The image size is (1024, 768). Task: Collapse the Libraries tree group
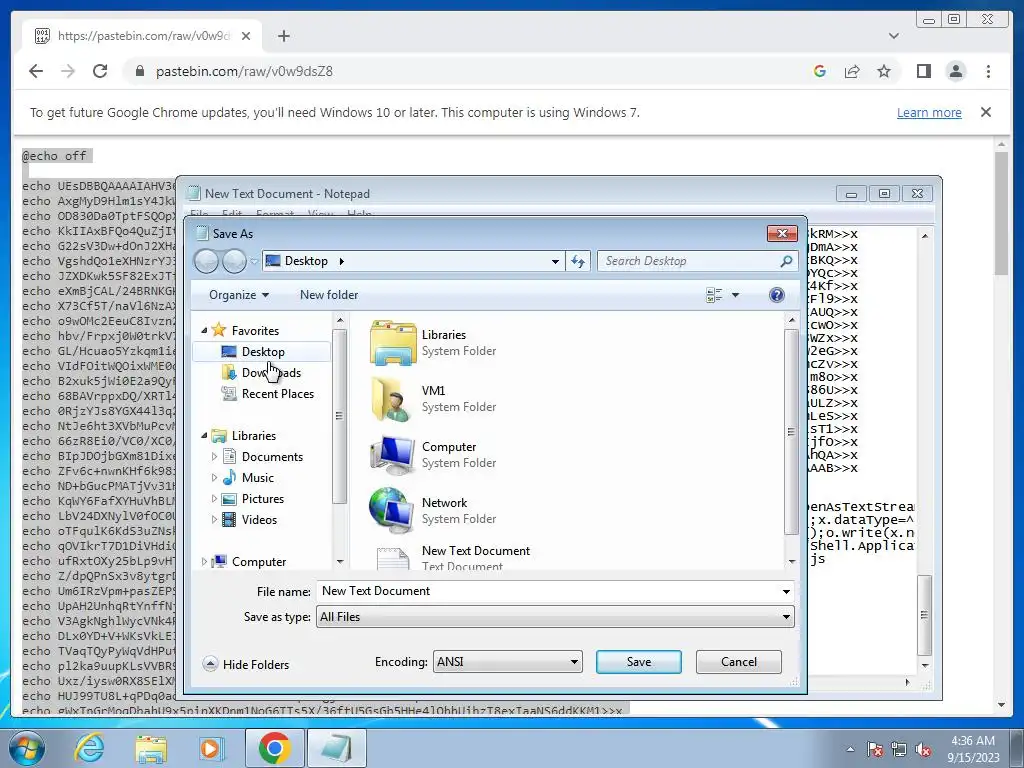204,436
